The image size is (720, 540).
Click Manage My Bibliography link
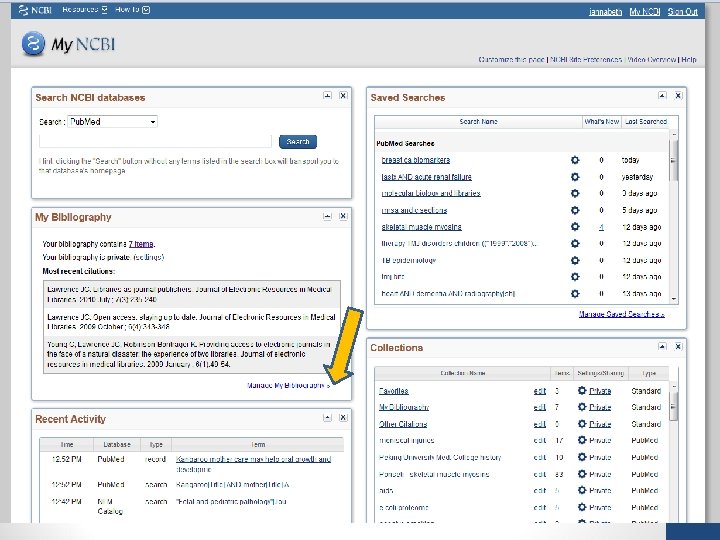[288, 386]
